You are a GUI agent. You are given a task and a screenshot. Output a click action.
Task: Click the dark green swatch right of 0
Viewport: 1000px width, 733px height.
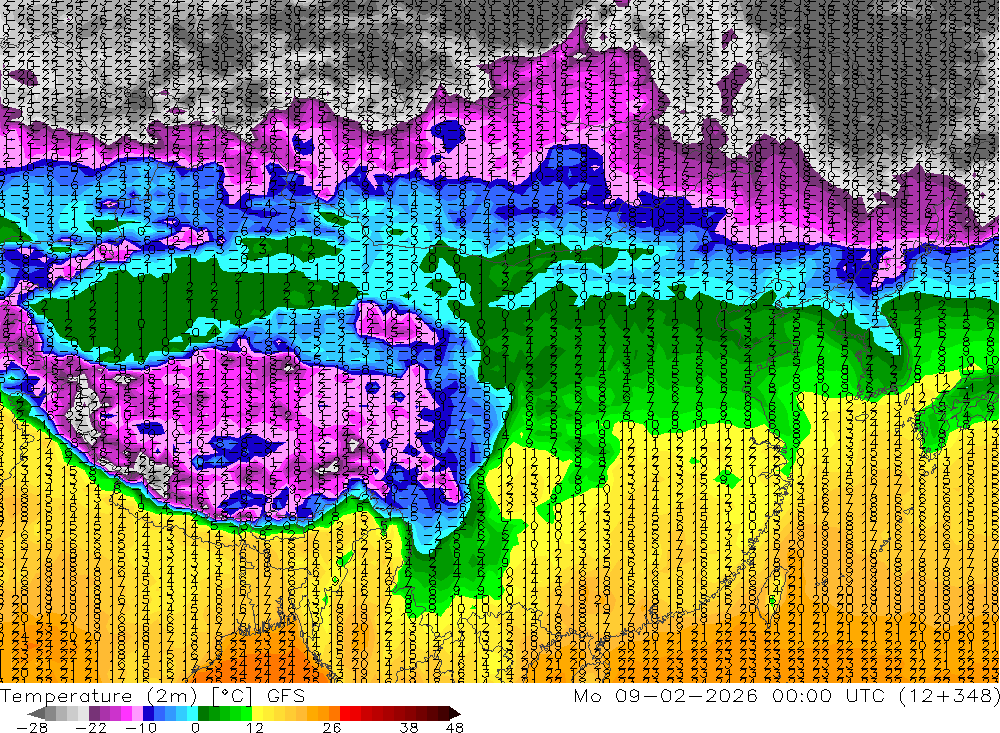(203, 713)
